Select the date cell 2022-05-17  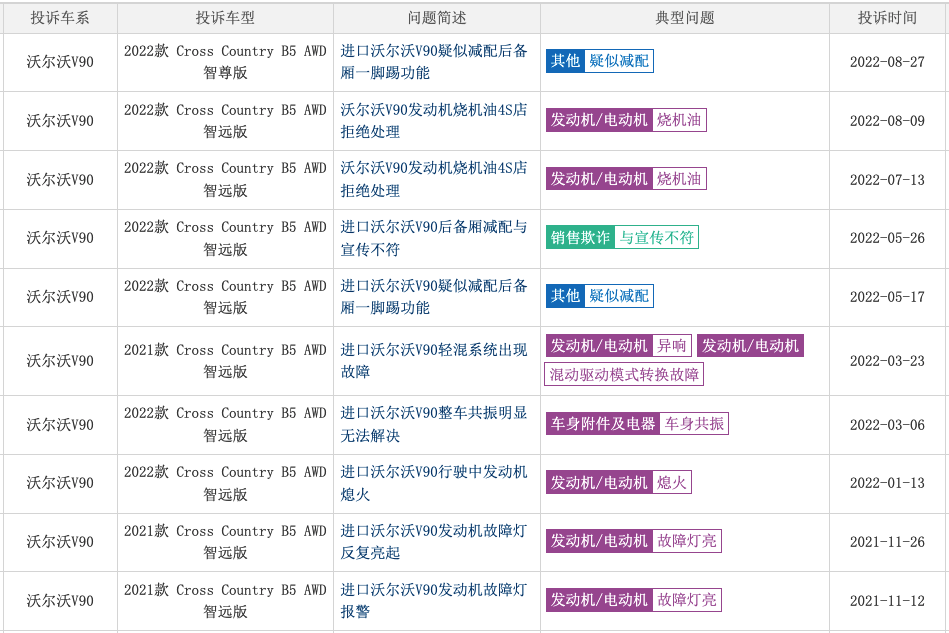tap(887, 297)
